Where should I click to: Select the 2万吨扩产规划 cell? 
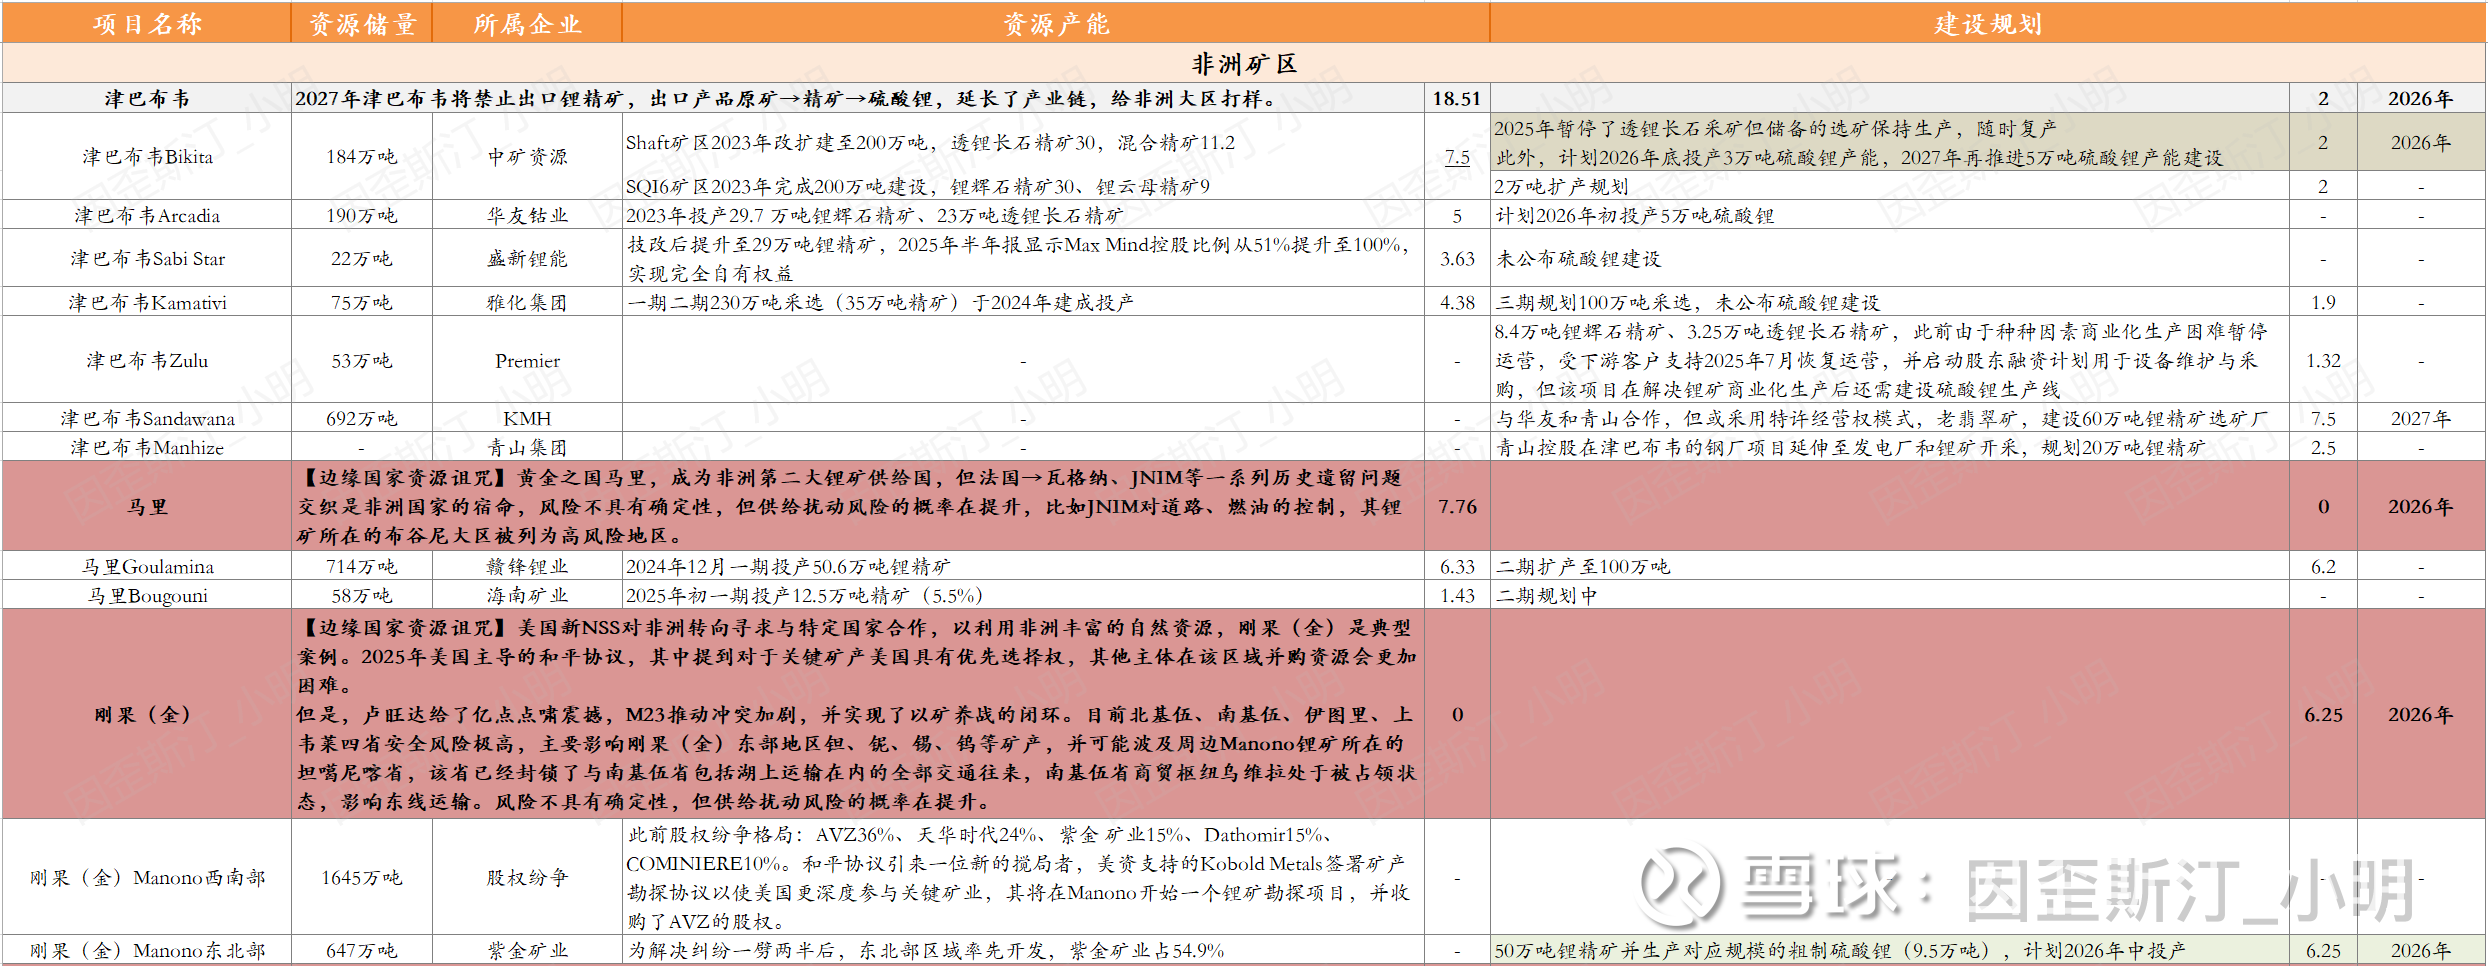click(1890, 186)
